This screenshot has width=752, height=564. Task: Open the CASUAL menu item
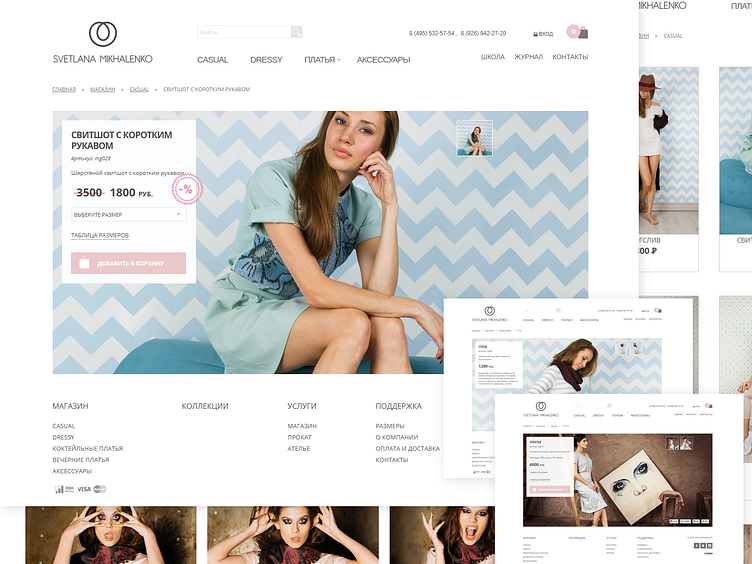(x=212, y=60)
